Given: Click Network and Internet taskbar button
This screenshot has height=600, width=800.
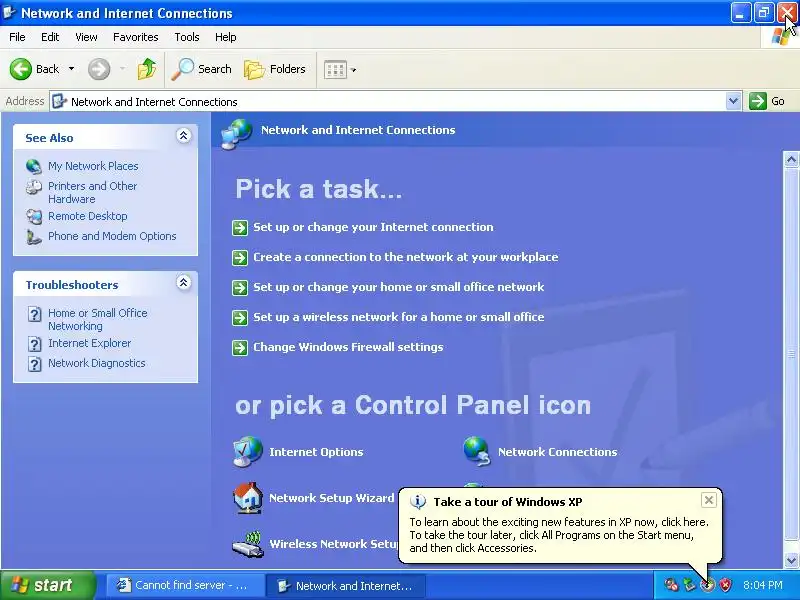Looking at the screenshot, I should [347, 585].
